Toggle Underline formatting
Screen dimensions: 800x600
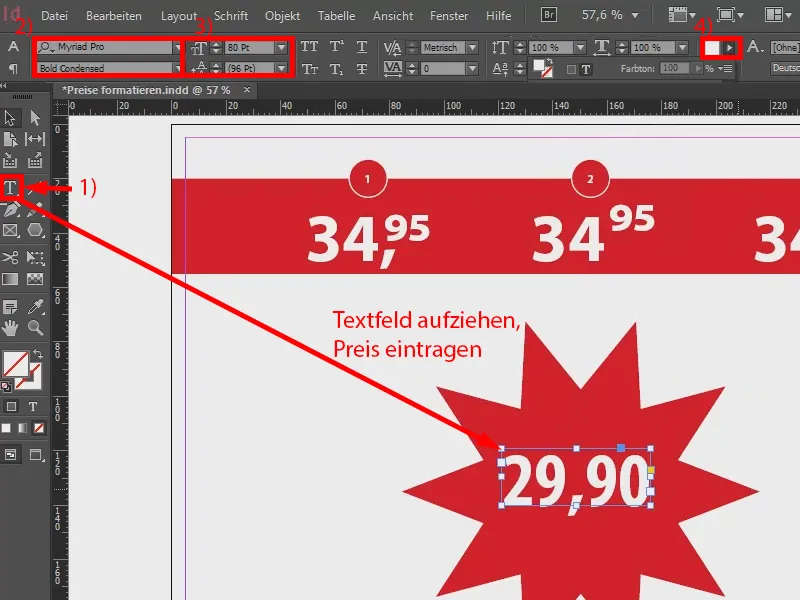pyautogui.click(x=362, y=47)
